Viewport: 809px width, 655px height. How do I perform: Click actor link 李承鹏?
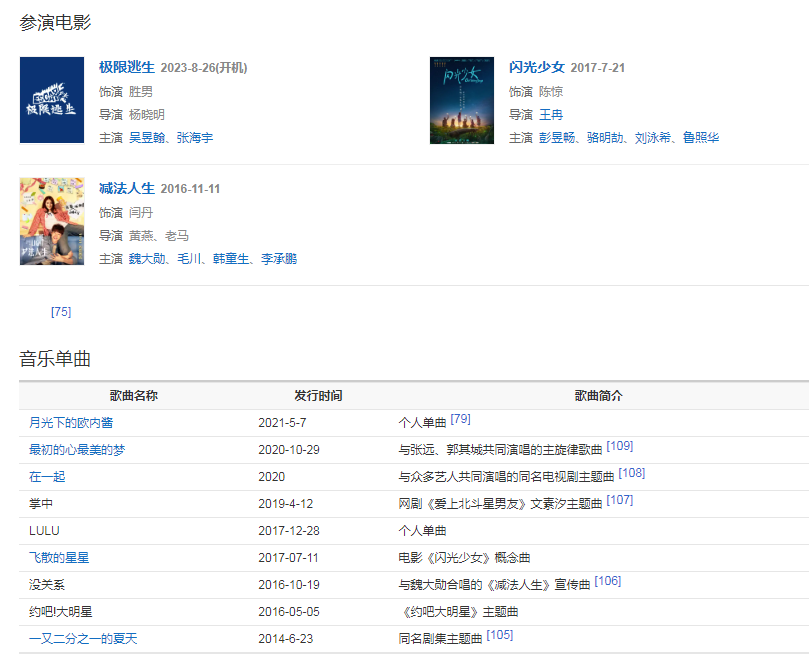(279, 259)
